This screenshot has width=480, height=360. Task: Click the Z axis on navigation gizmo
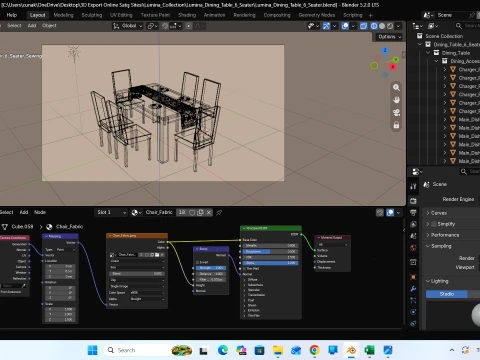(385, 50)
